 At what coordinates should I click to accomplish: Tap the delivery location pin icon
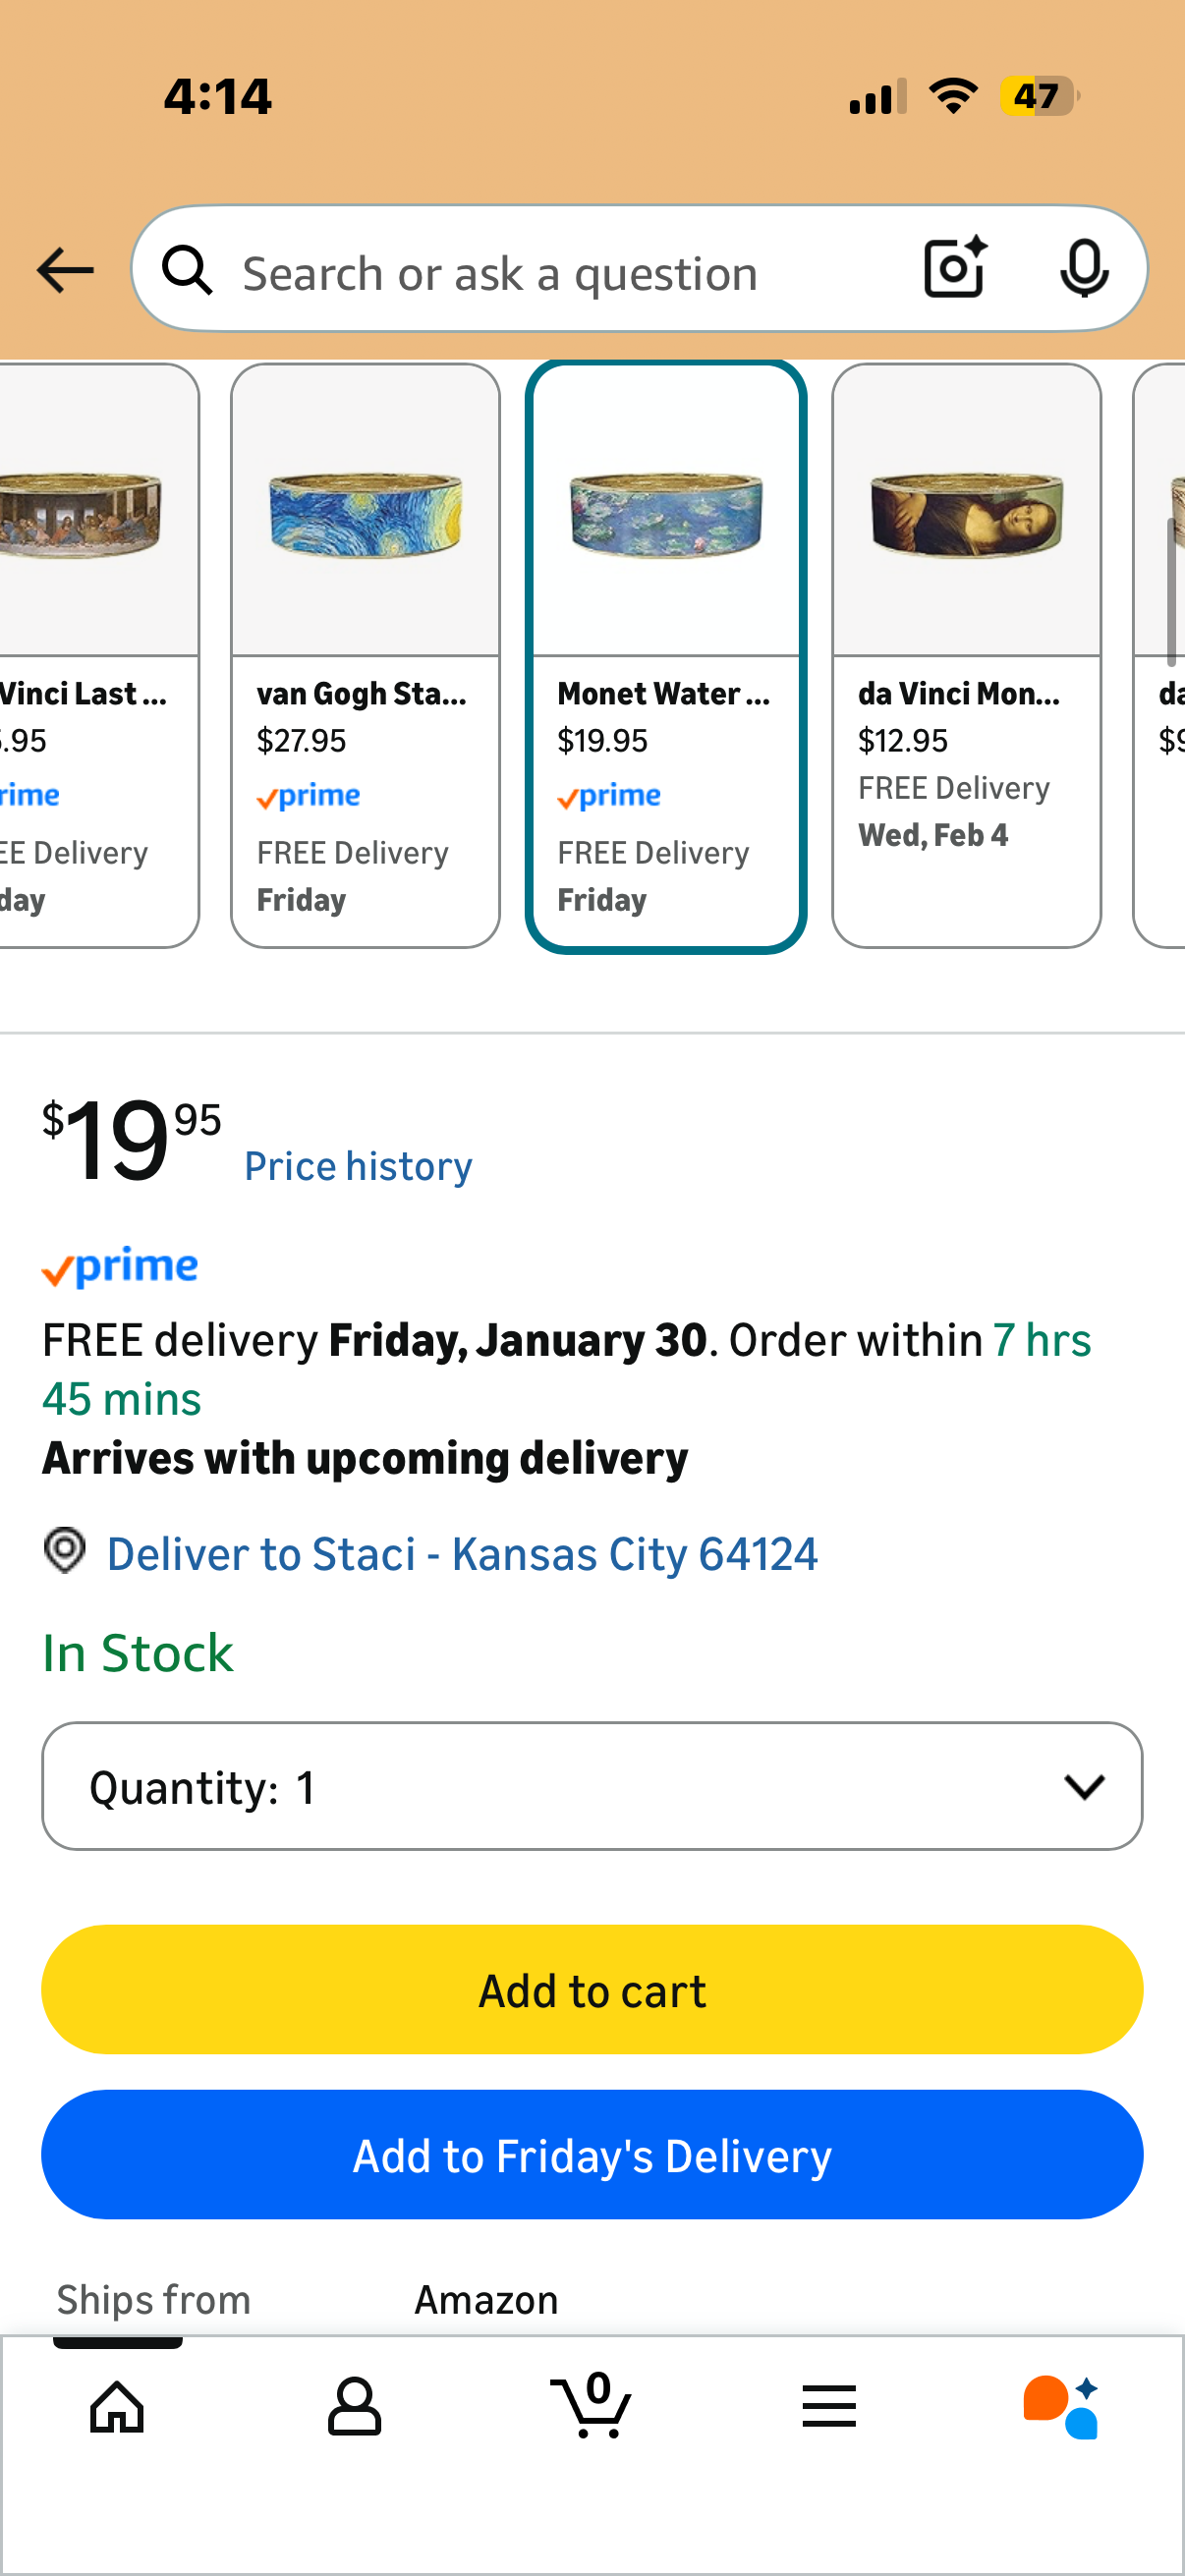pos(65,1551)
